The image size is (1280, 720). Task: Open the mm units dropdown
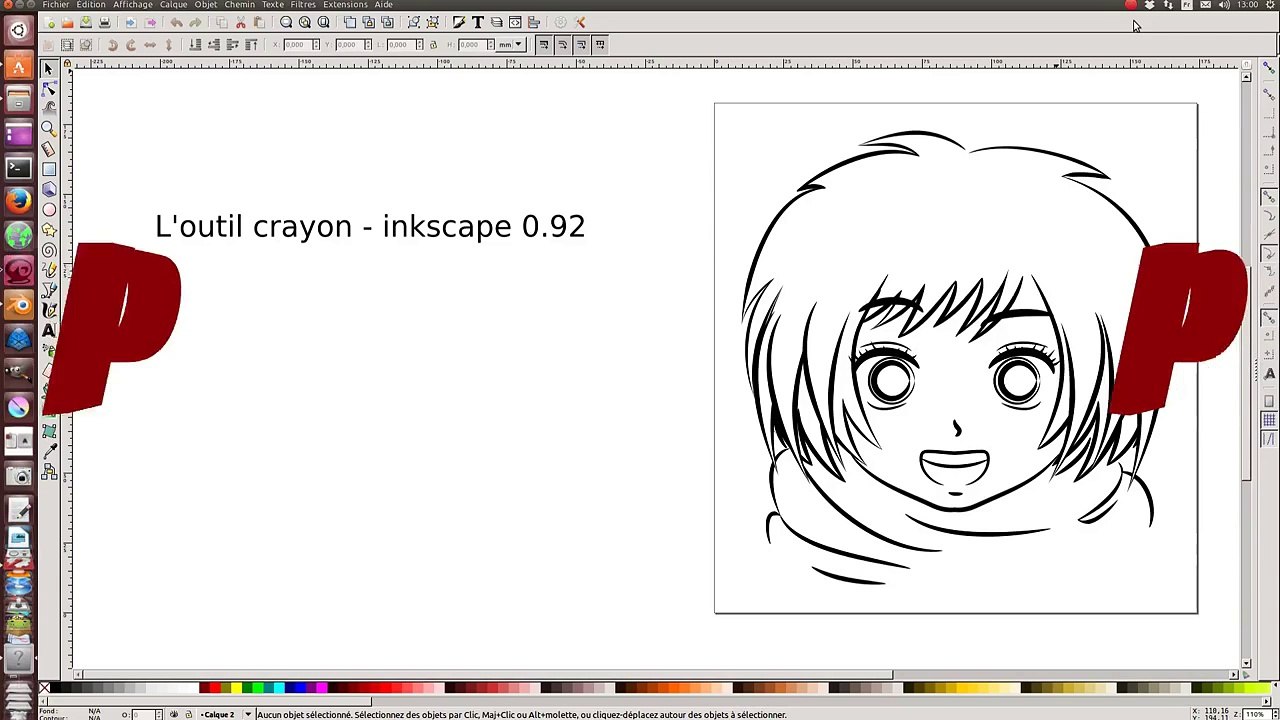512,44
